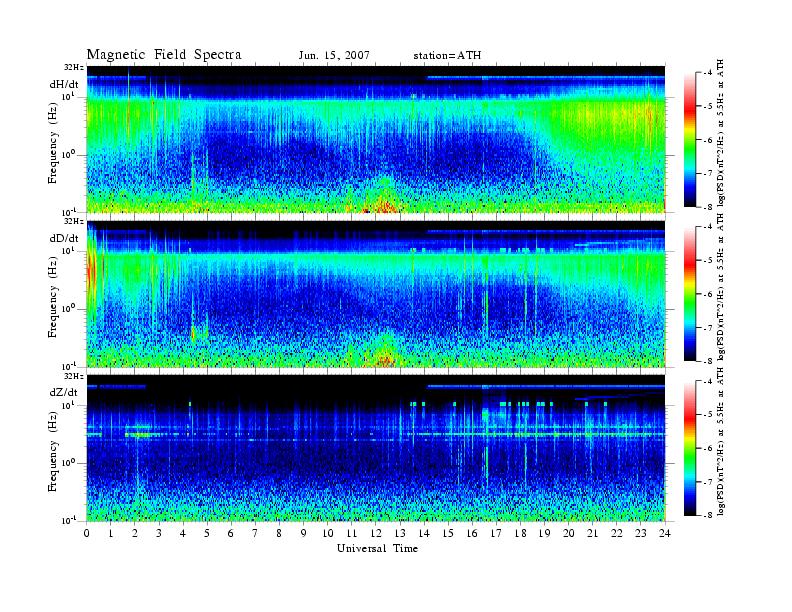Click hour 4 tick label on time axis
This screenshot has height=612, width=792.
[183, 534]
